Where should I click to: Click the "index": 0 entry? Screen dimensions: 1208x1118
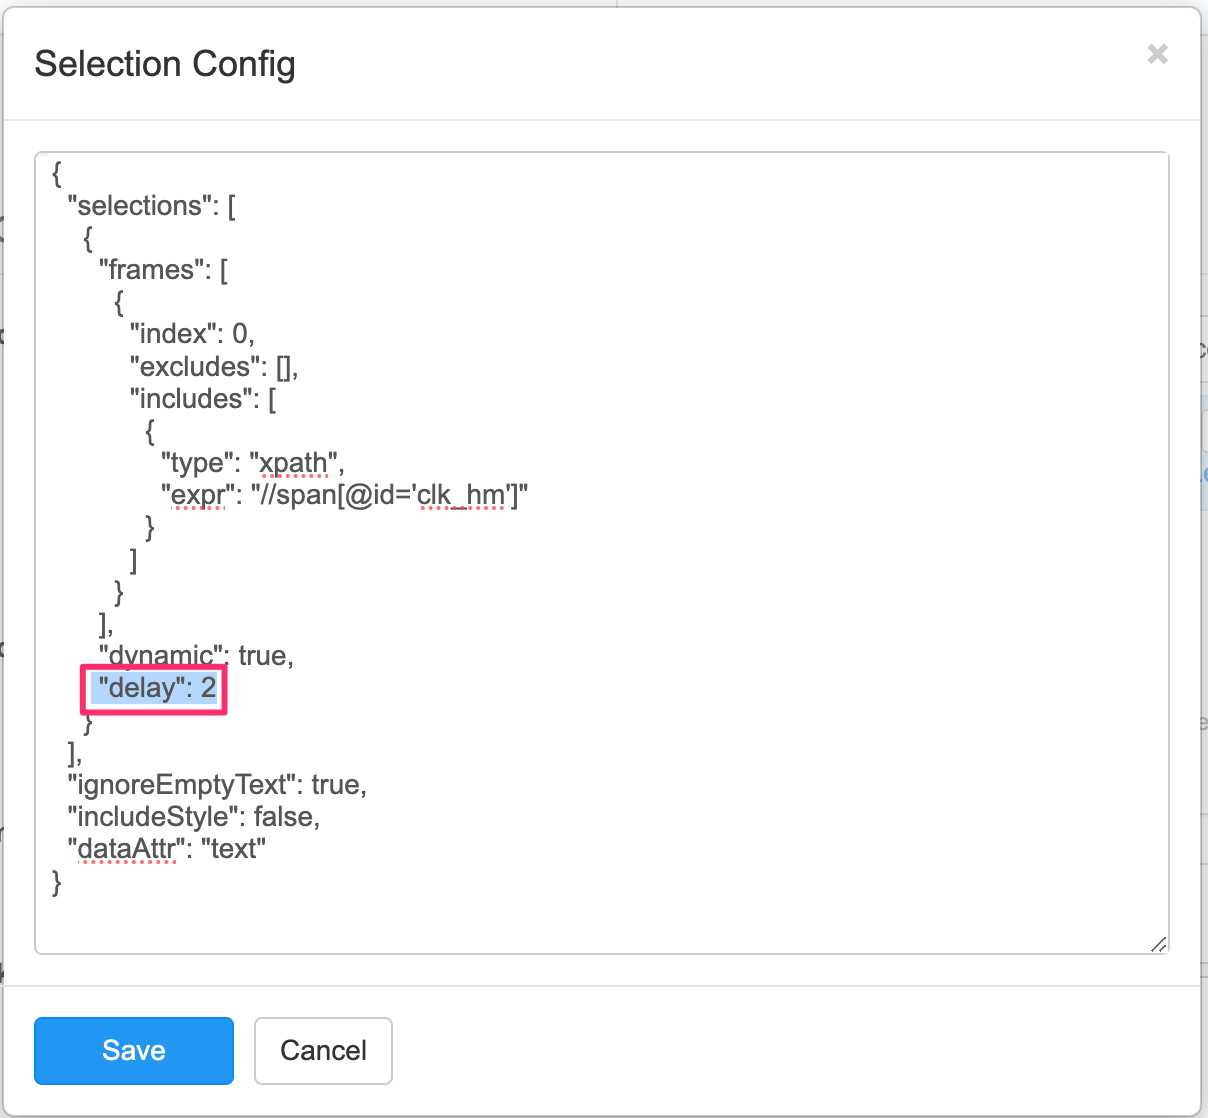(x=193, y=333)
